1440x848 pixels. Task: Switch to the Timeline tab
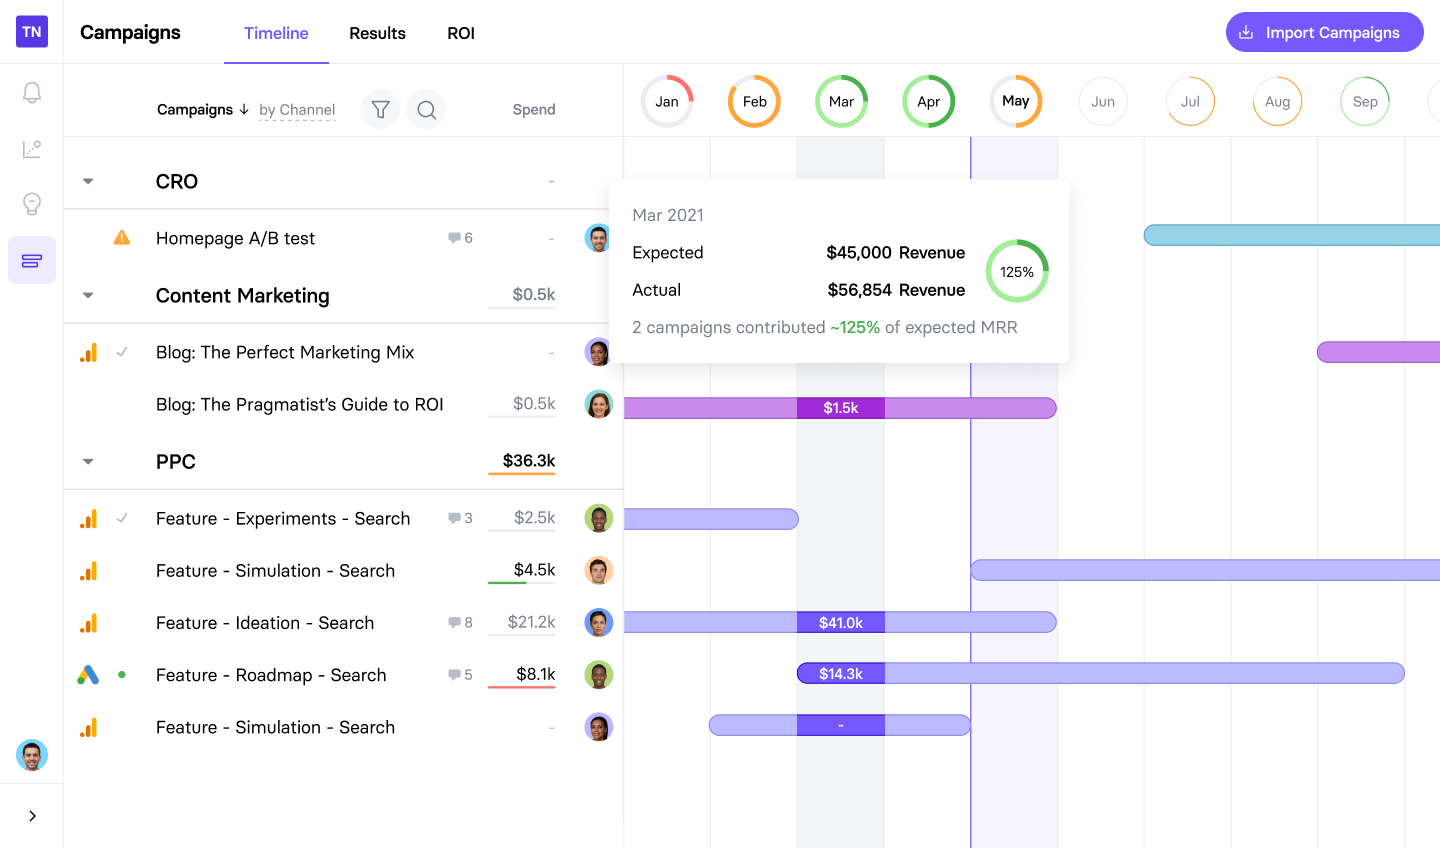pyautogui.click(x=276, y=33)
